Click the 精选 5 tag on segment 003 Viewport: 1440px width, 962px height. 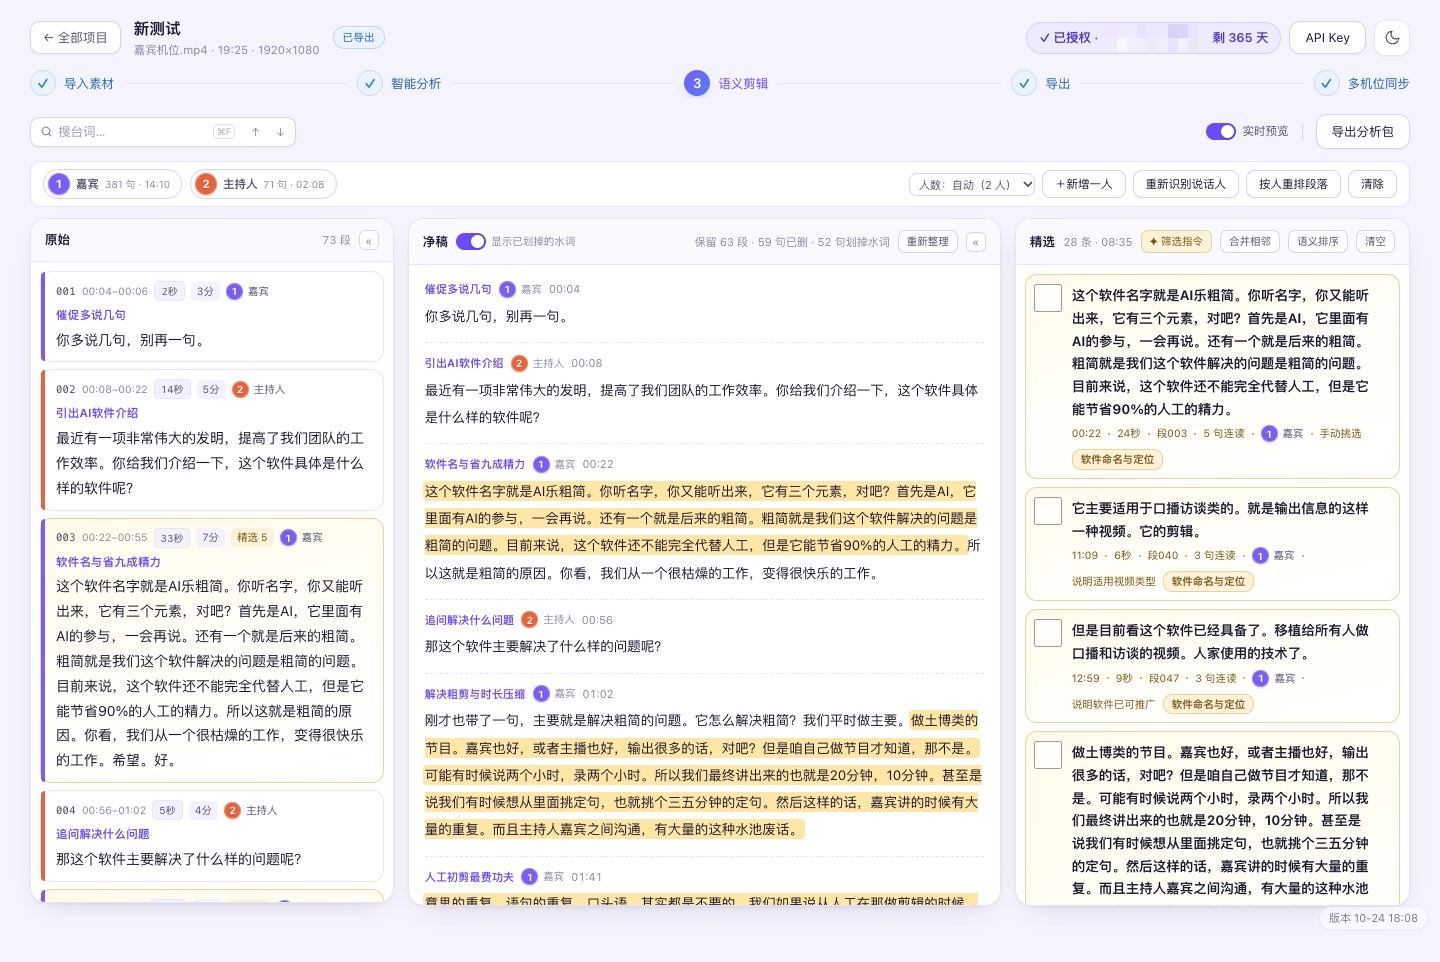(252, 538)
